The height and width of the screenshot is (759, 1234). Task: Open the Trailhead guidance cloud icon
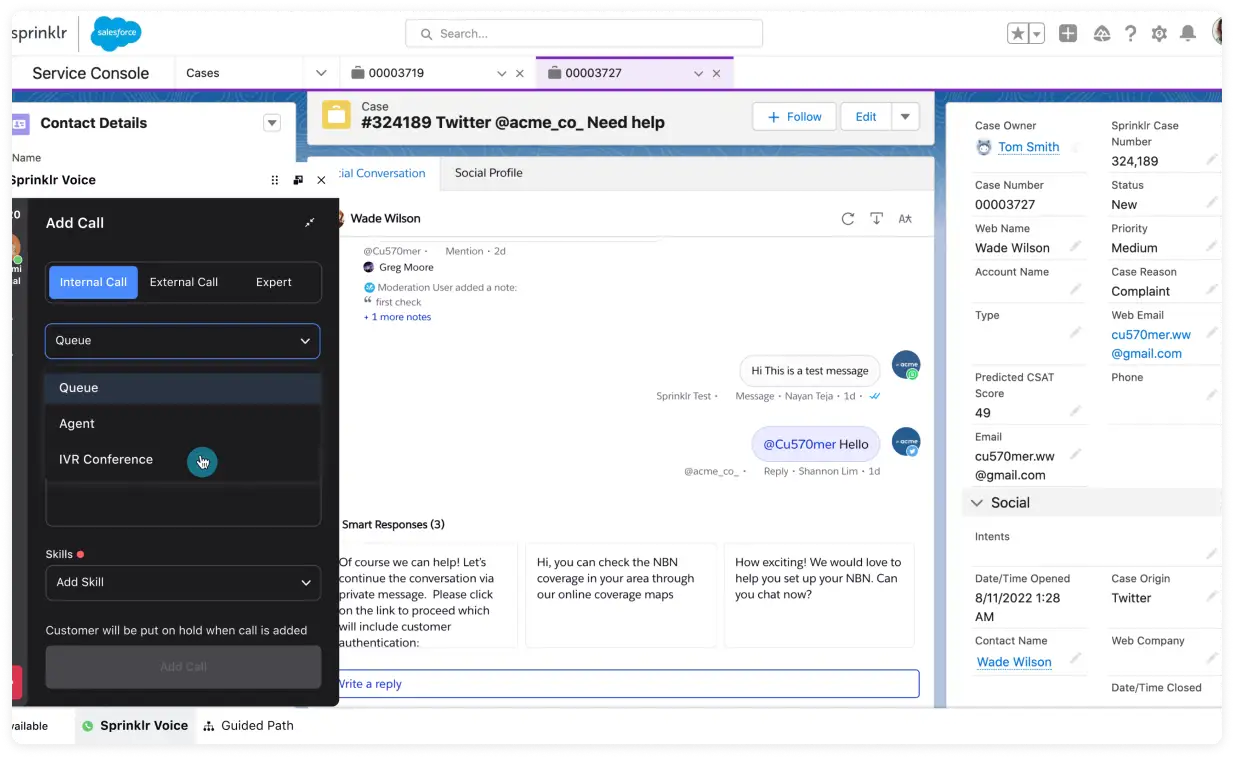tap(1101, 33)
